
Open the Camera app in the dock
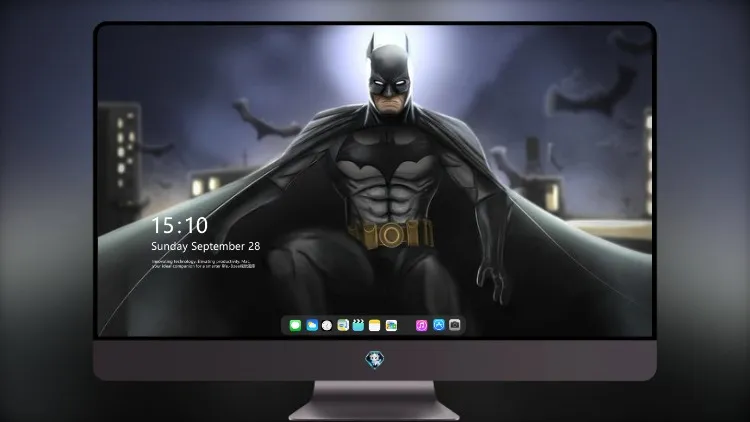pyautogui.click(x=455, y=325)
